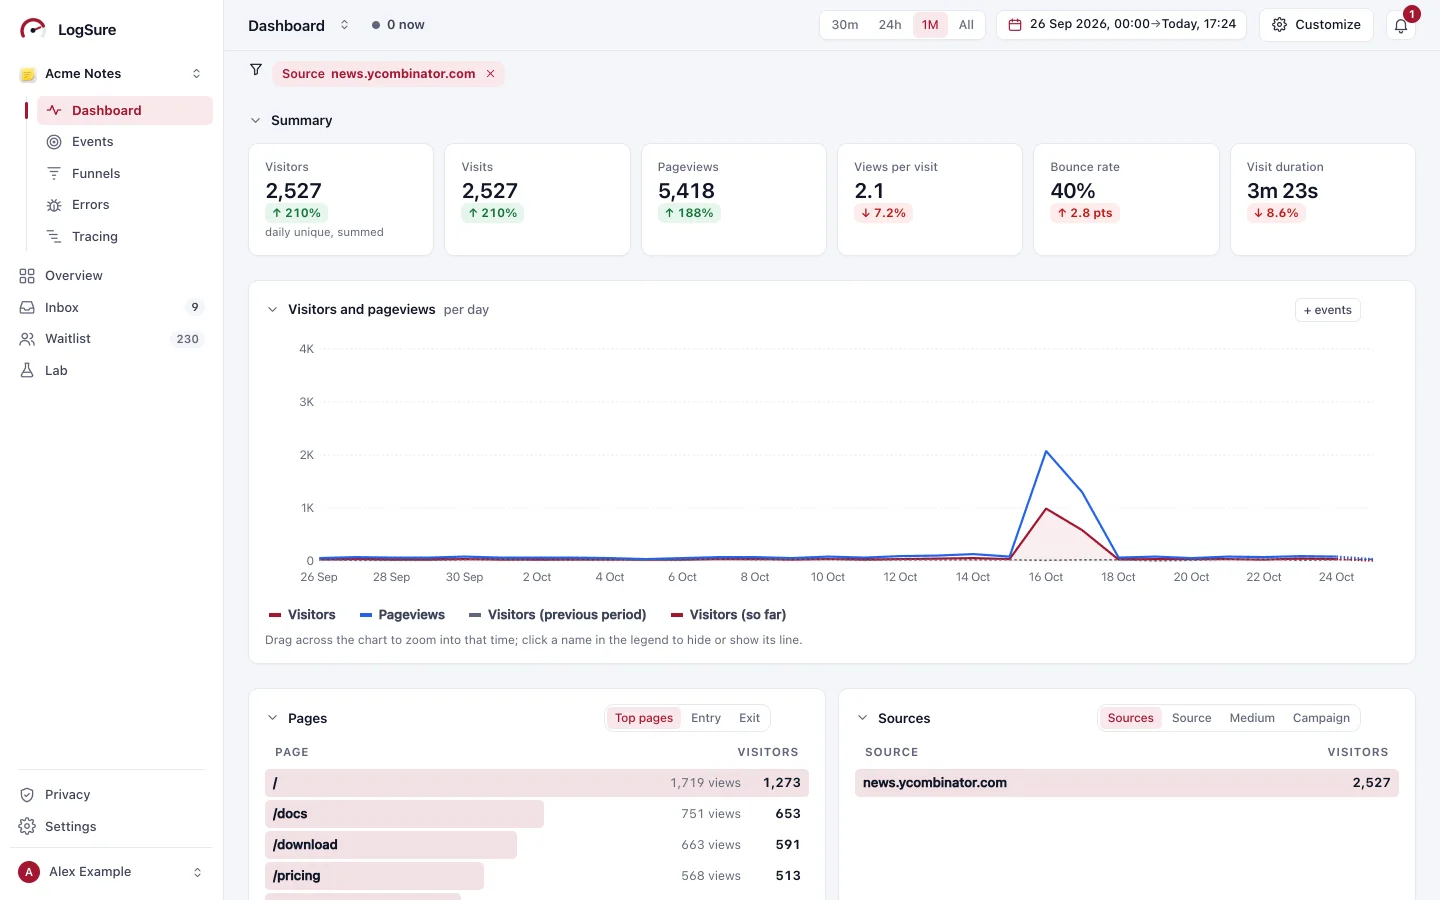
Task: Click the Customize button
Action: click(x=1317, y=25)
